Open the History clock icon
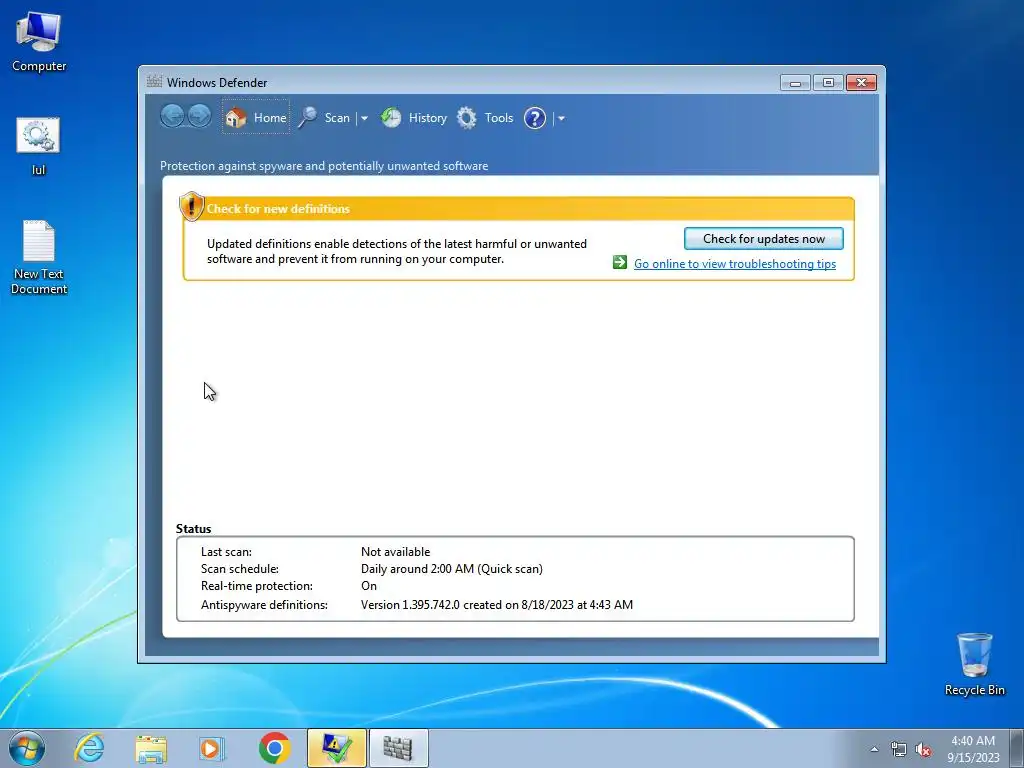 tap(391, 118)
